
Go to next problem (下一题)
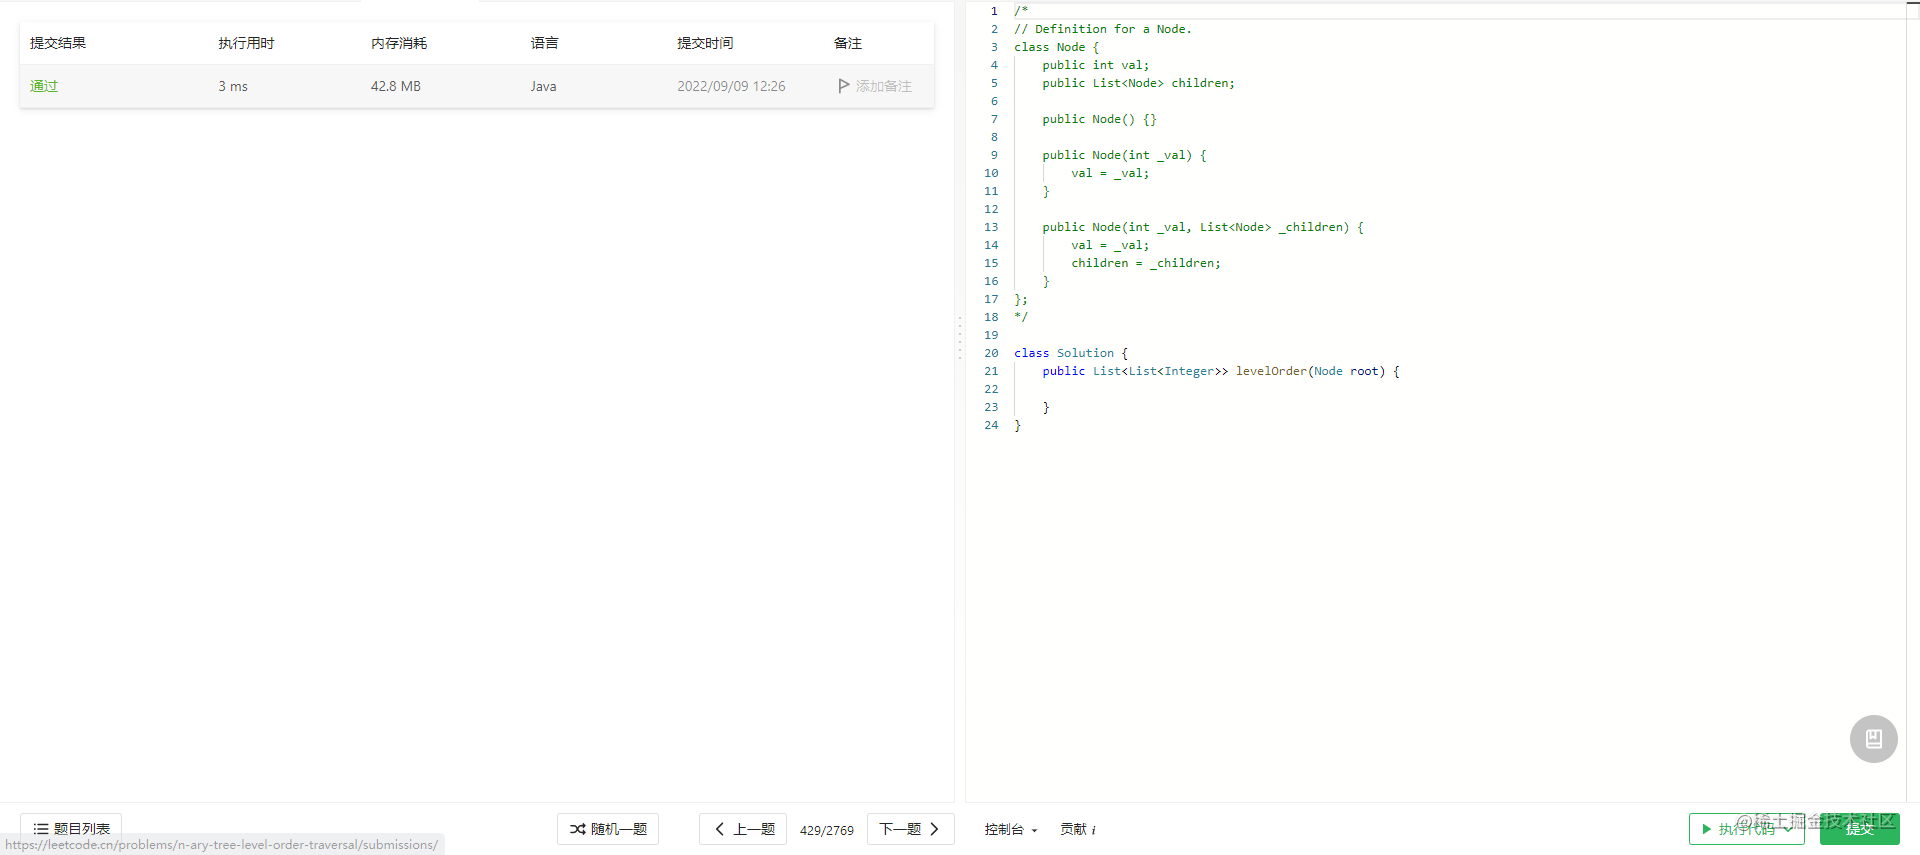coord(910,829)
